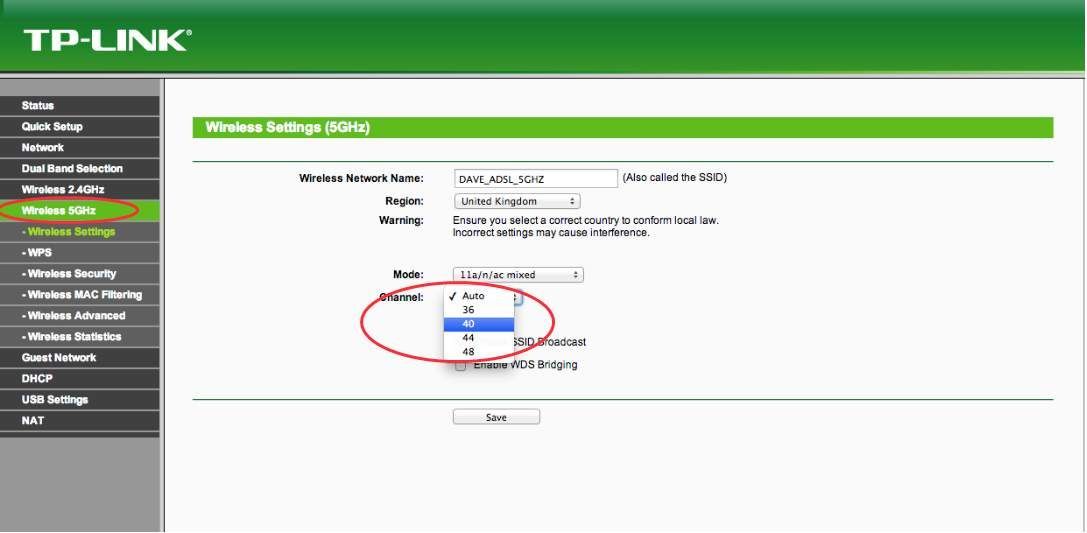
Task: Choose channel 44 from the list
Action: pyautogui.click(x=479, y=338)
